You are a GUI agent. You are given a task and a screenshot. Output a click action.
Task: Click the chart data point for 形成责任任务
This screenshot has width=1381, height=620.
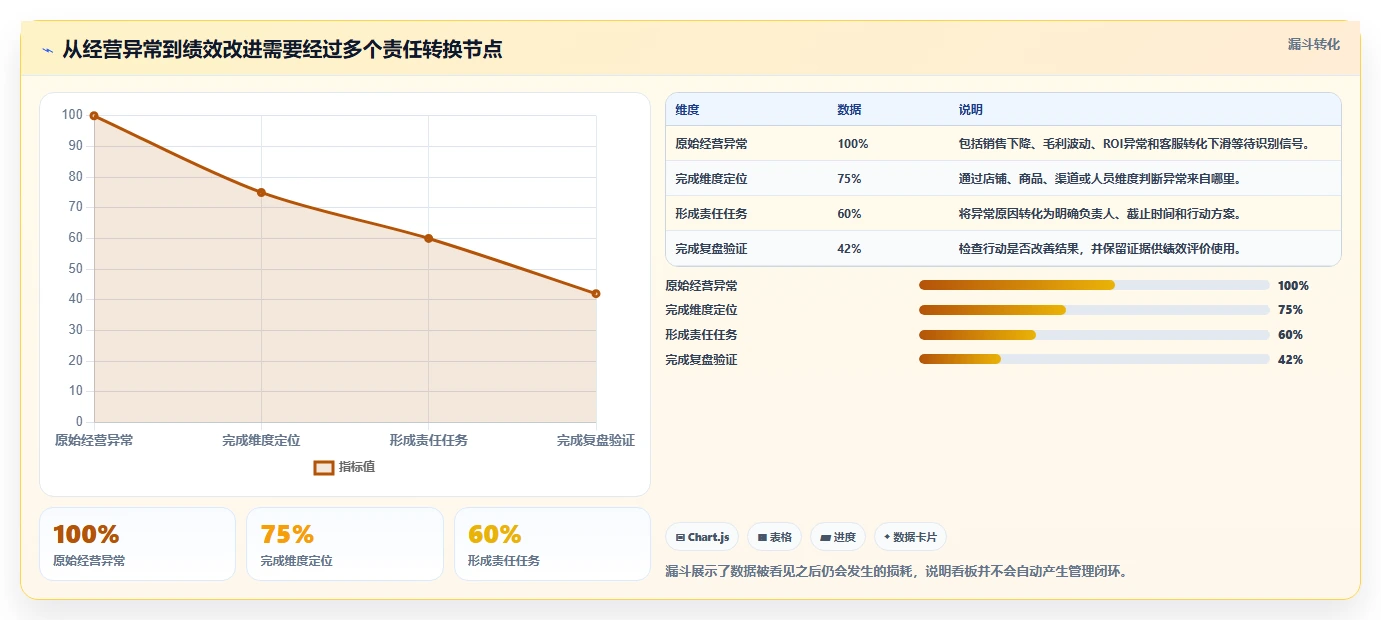[428, 238]
